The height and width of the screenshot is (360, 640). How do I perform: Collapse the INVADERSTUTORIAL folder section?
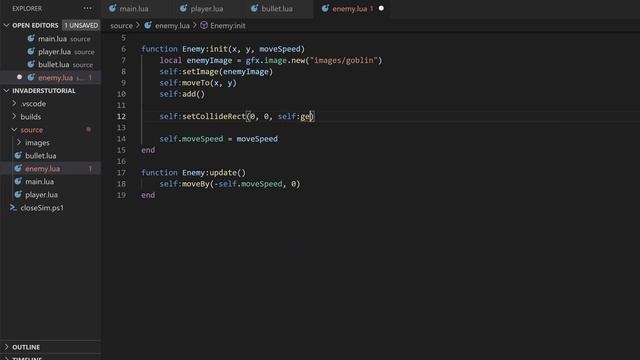pos(7,91)
